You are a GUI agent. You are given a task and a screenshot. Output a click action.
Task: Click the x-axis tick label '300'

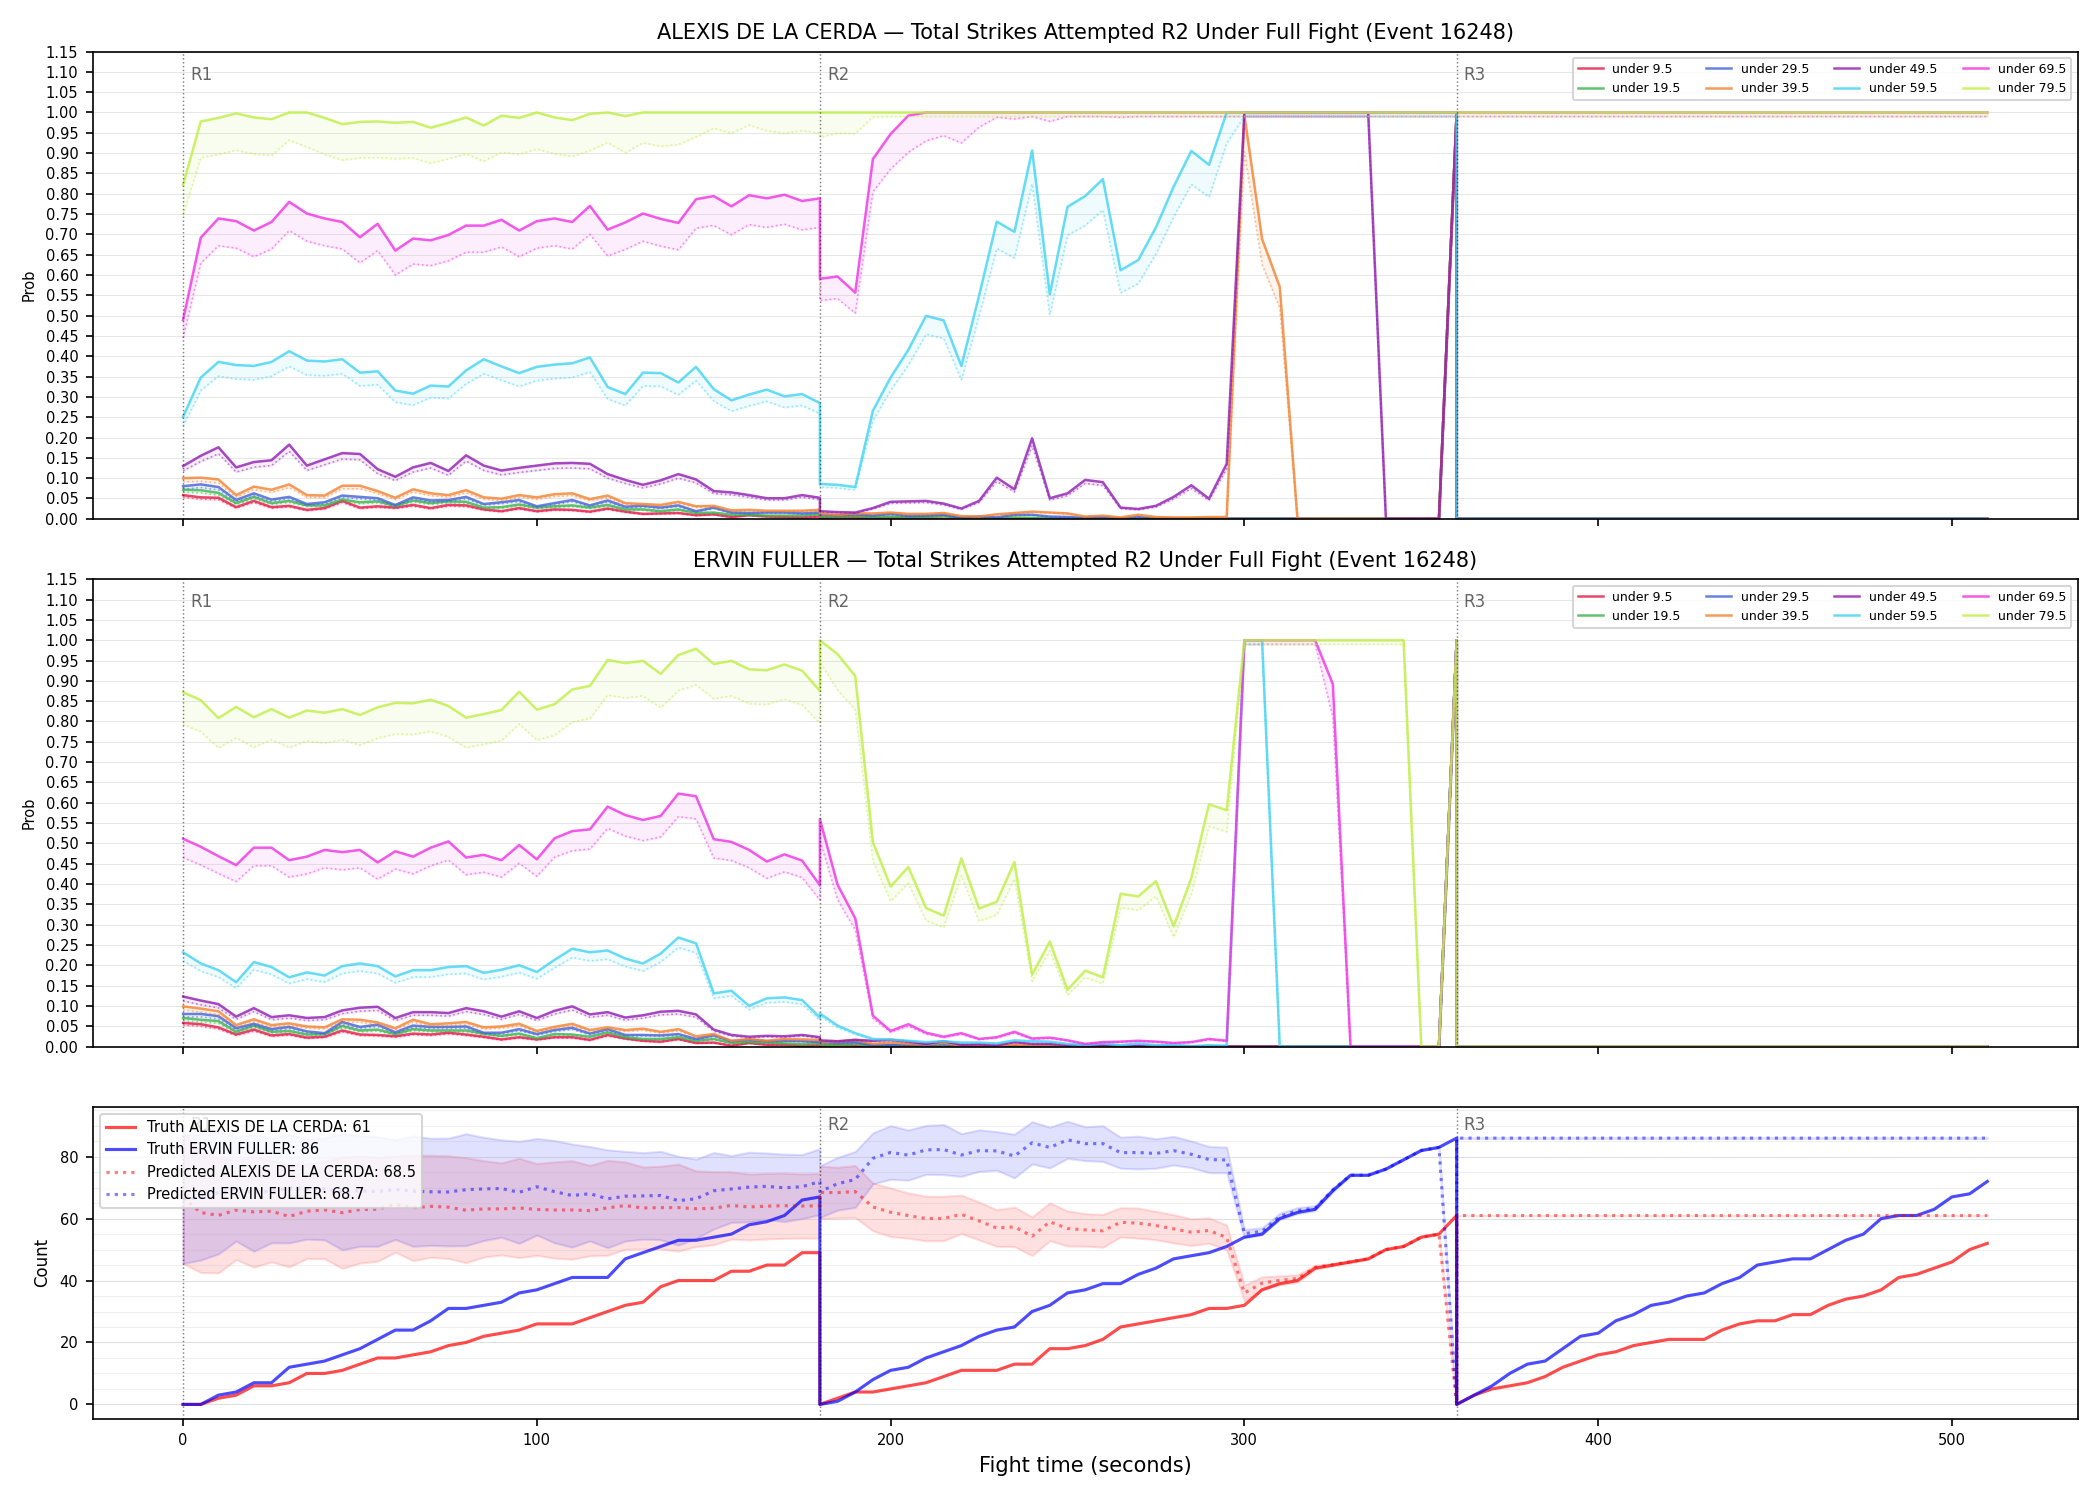(x=1244, y=1440)
